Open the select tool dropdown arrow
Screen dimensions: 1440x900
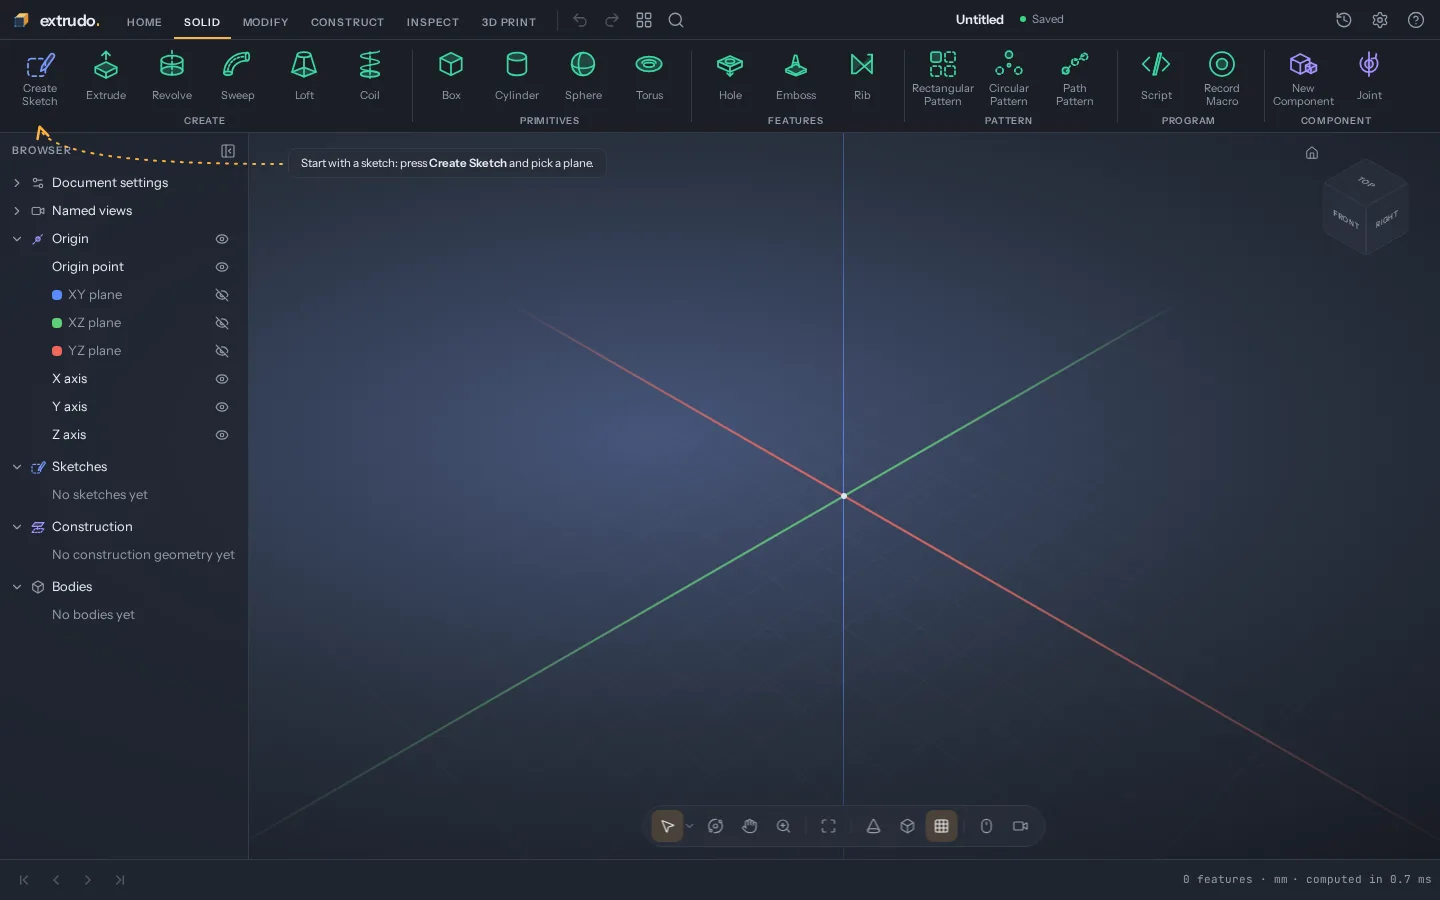coord(690,826)
